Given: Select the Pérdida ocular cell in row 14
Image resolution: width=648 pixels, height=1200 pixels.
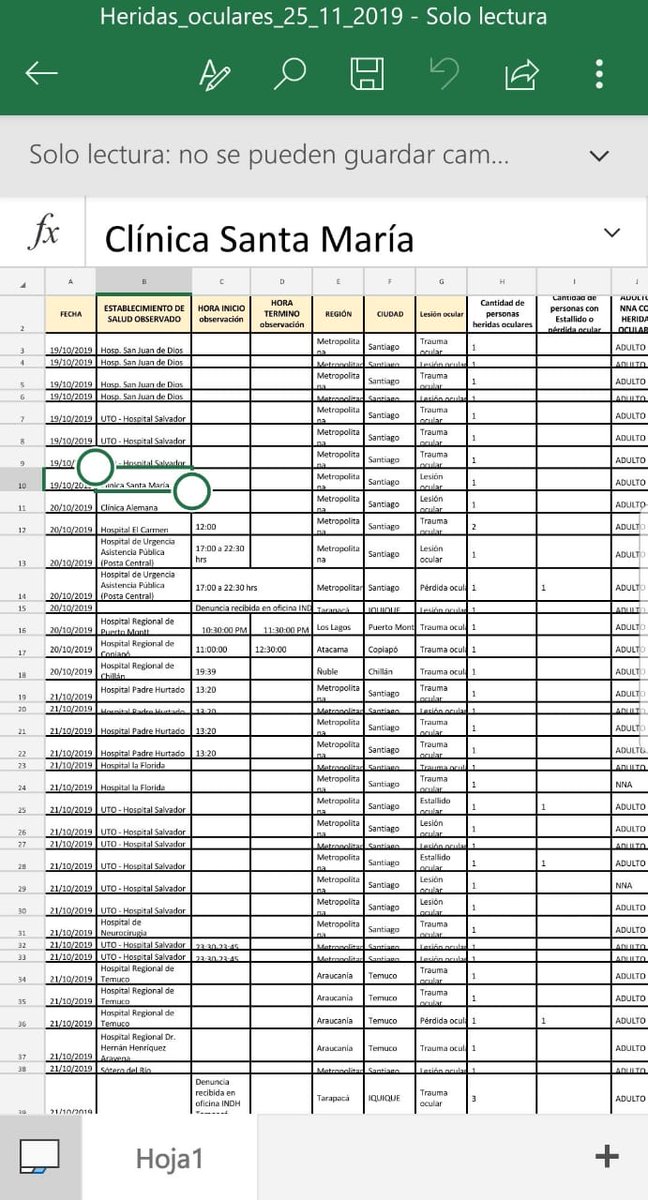Looking at the screenshot, I should [441, 587].
